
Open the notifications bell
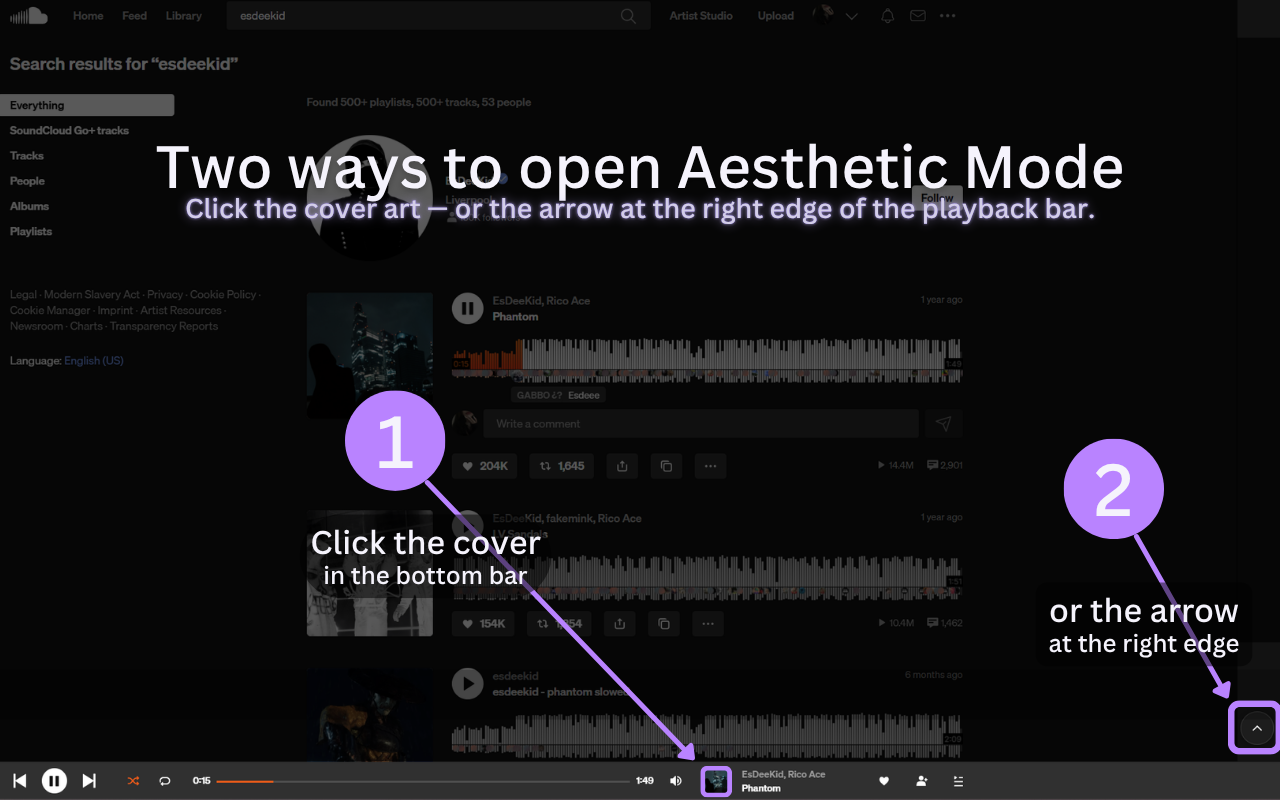887,16
